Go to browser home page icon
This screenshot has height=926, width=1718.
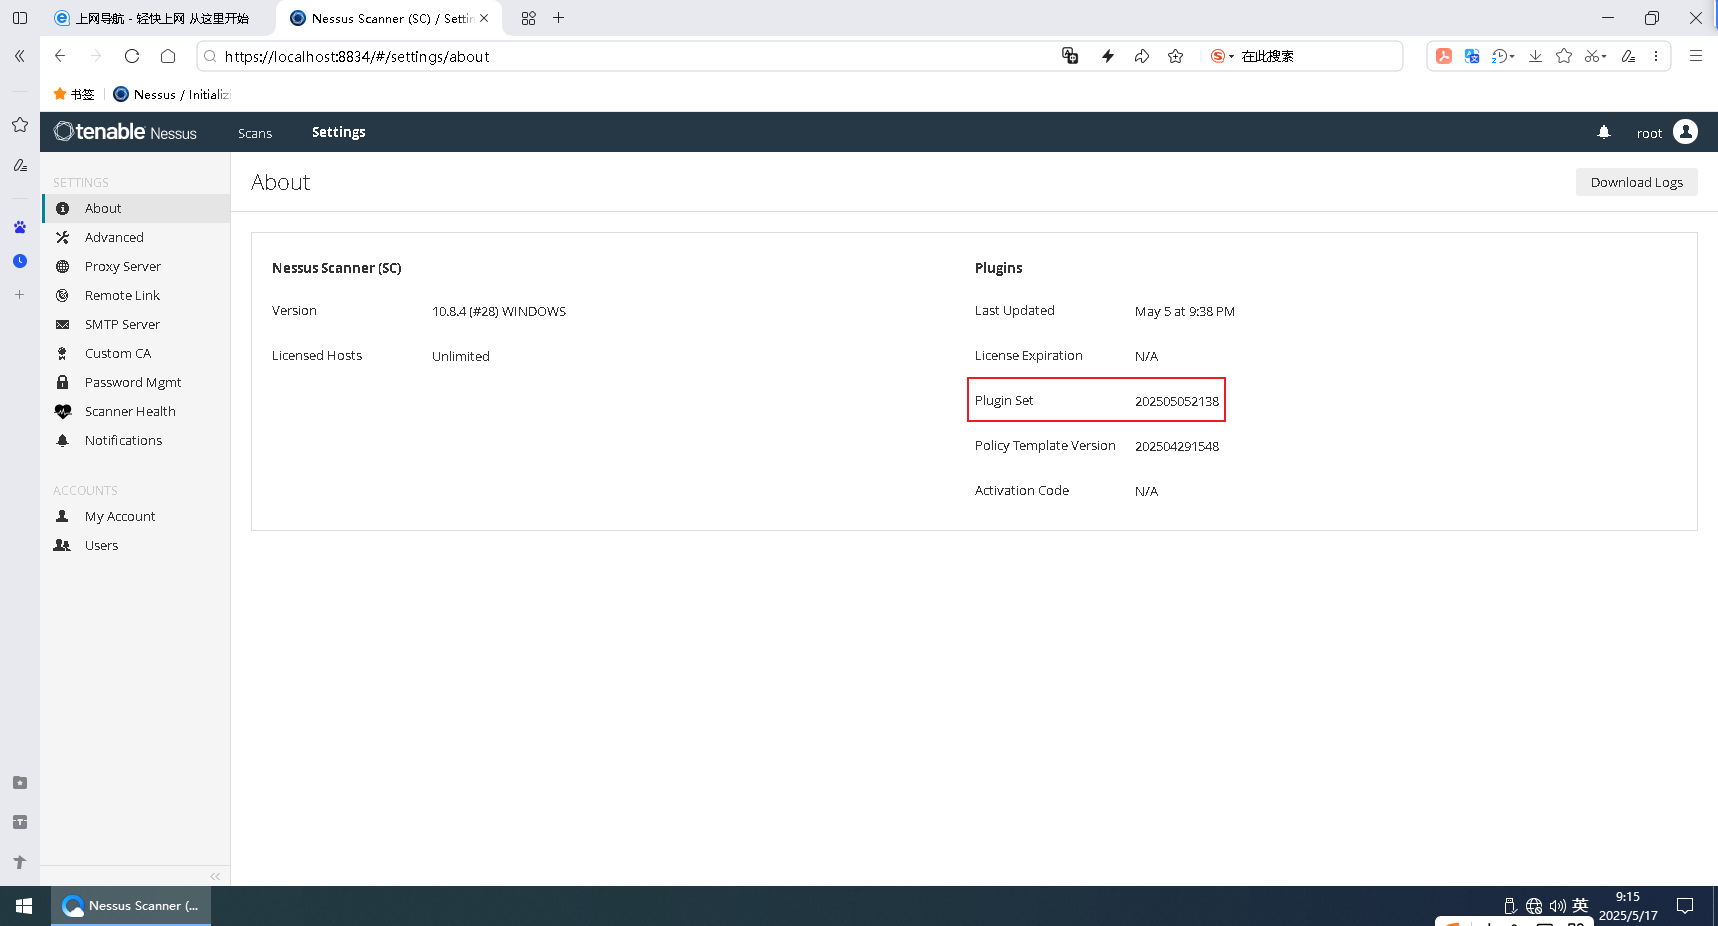pos(168,56)
